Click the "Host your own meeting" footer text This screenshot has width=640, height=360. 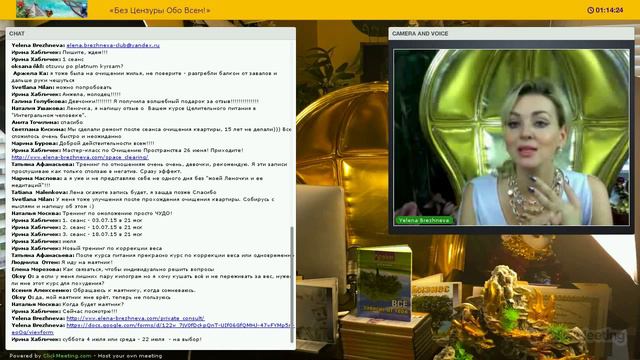tap(130, 356)
